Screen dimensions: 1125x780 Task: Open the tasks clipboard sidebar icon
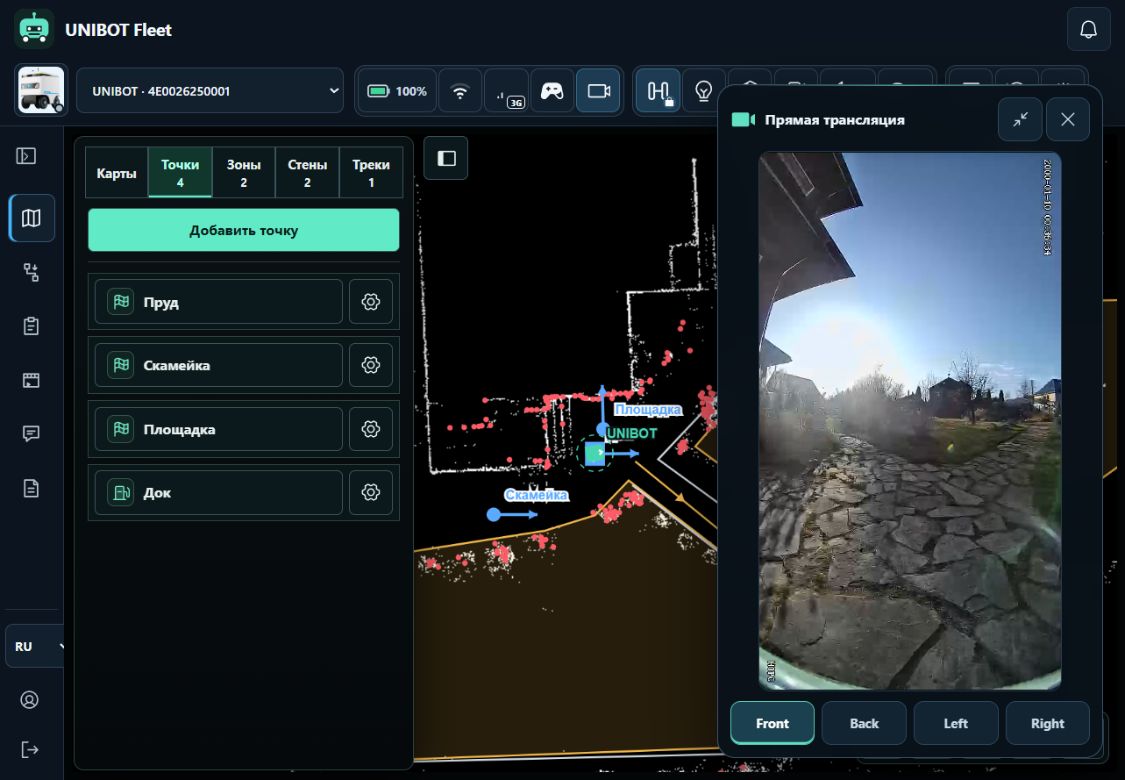tap(31, 326)
